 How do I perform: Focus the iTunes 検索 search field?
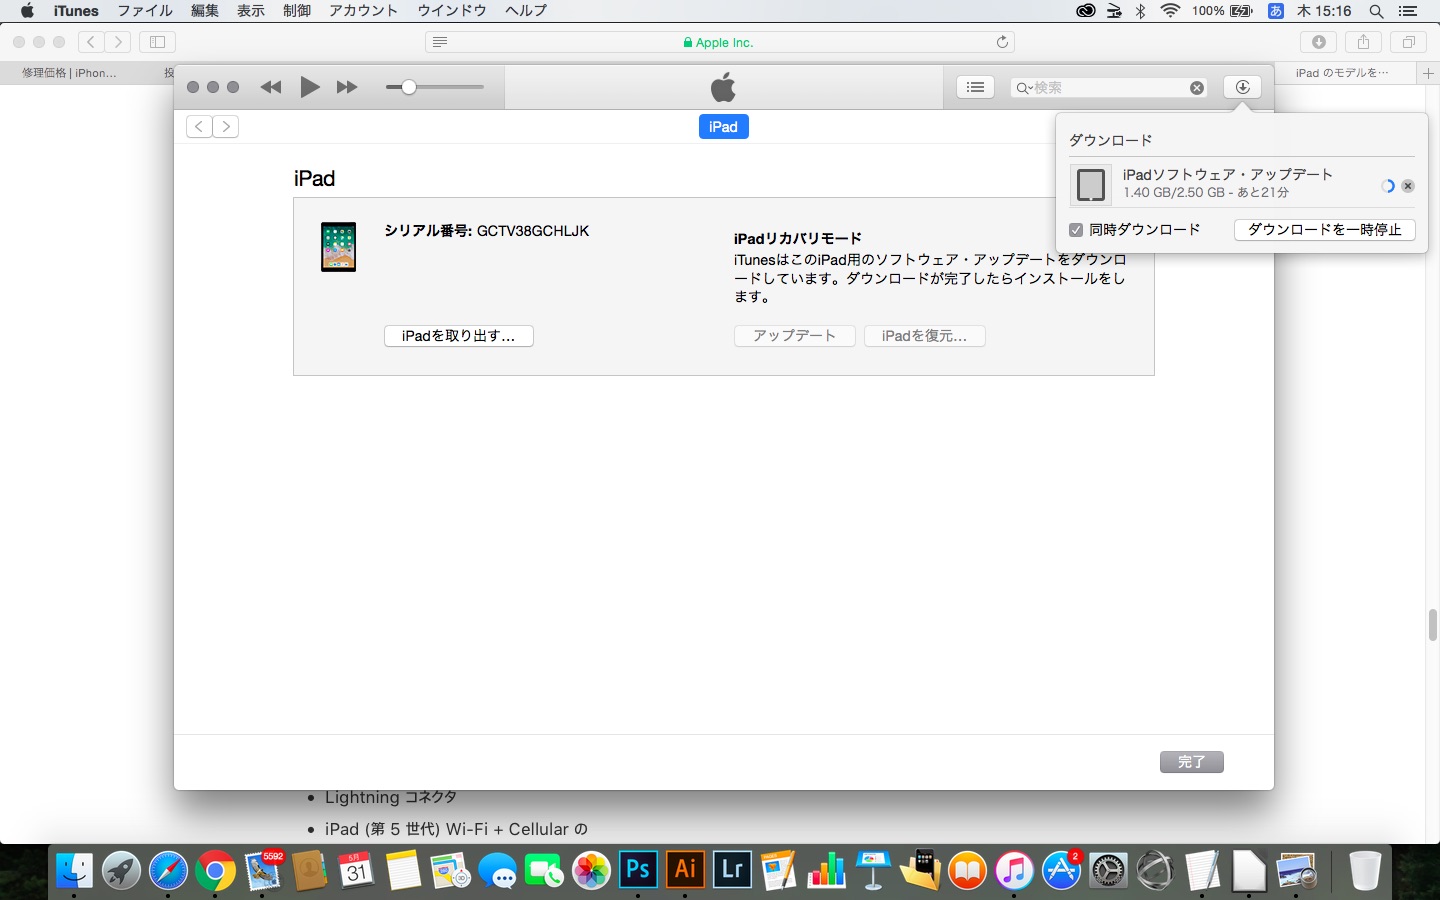point(1108,88)
